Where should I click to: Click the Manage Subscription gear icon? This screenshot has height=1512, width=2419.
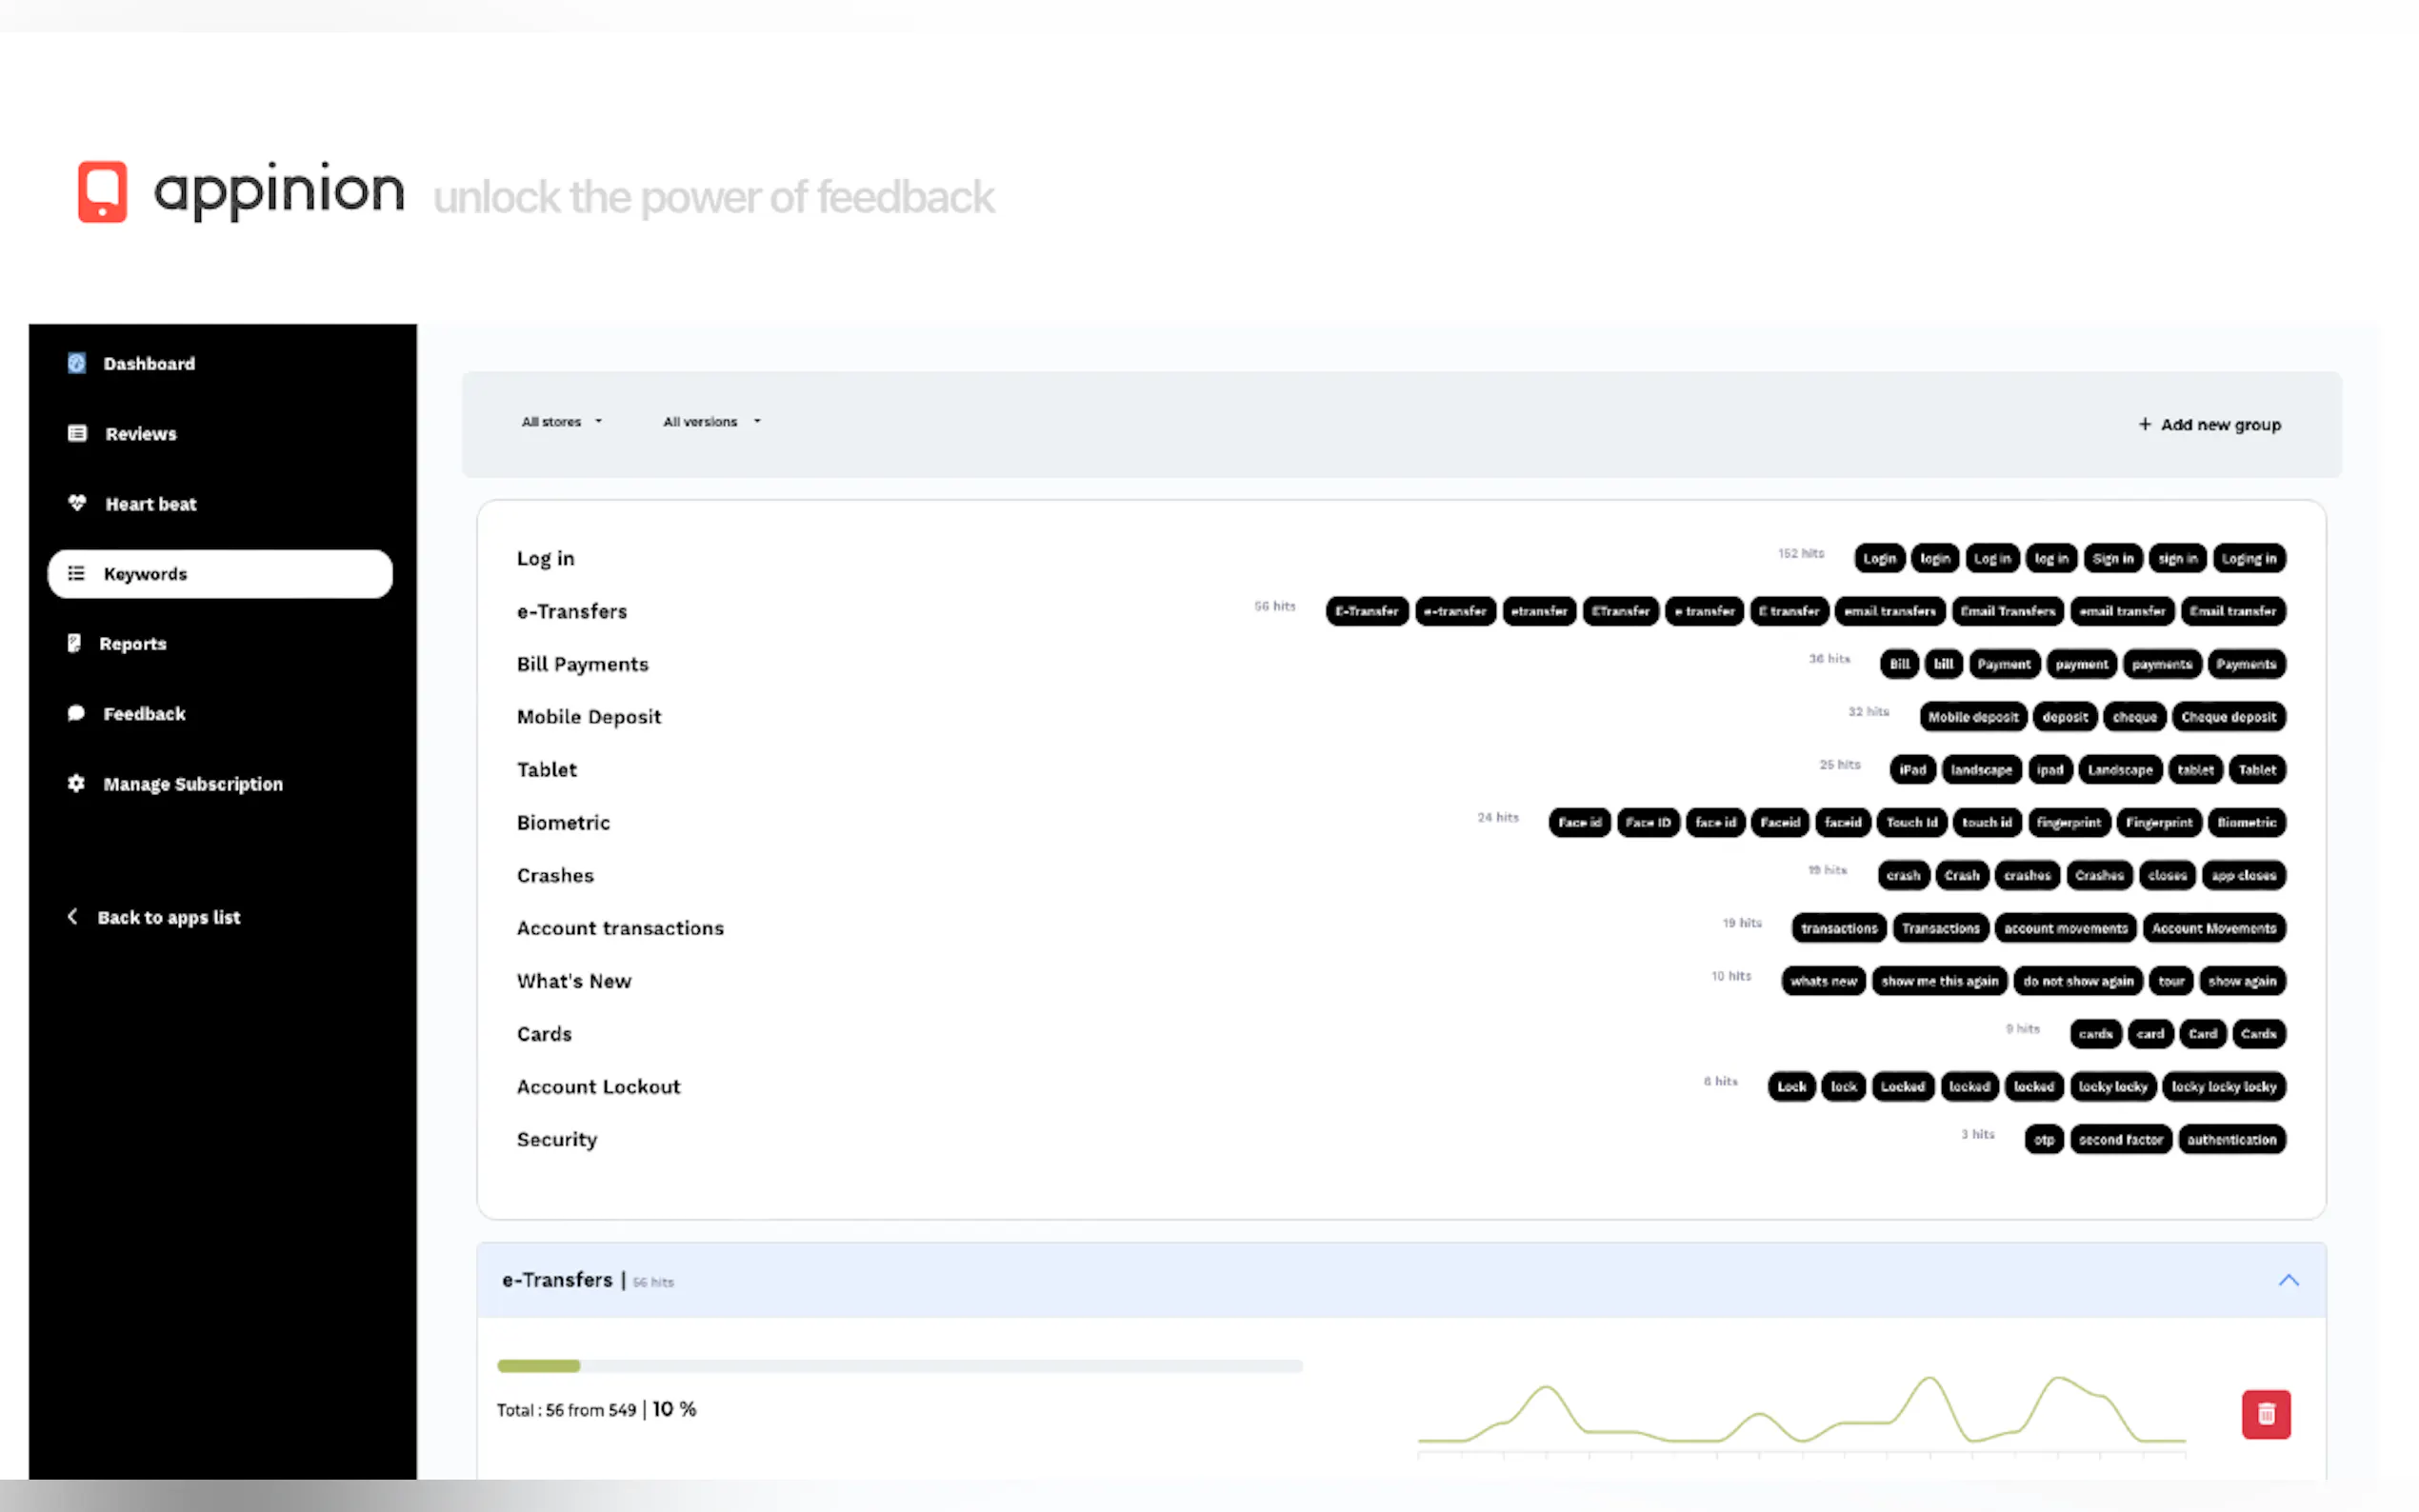pyautogui.click(x=76, y=783)
